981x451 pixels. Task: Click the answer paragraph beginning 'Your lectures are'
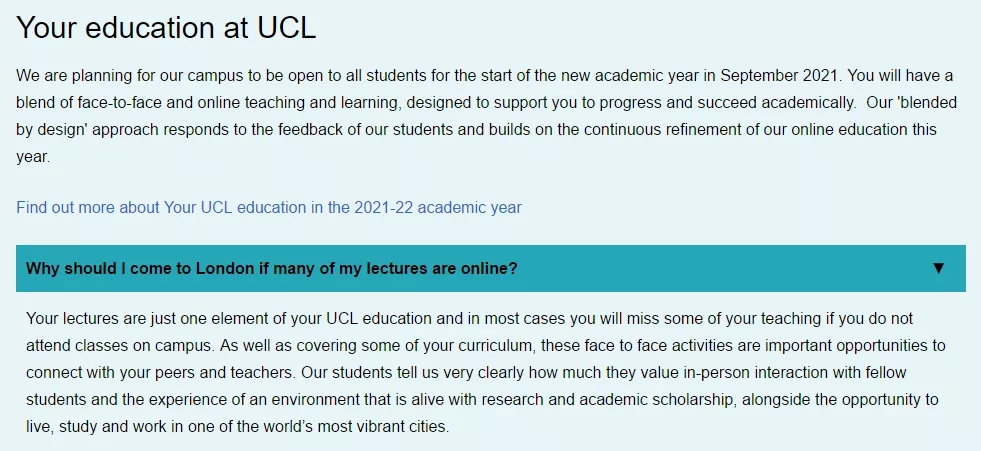(x=486, y=373)
